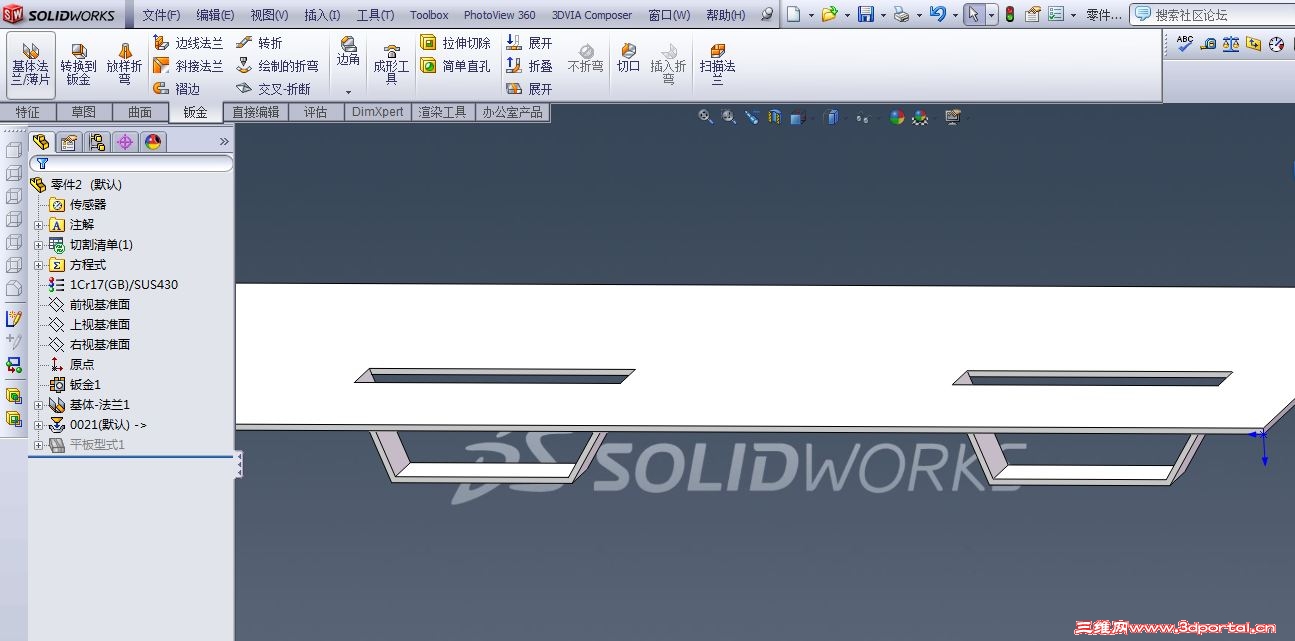
Task: Open the 边角 corner dropdown arrow
Action: coord(348,91)
